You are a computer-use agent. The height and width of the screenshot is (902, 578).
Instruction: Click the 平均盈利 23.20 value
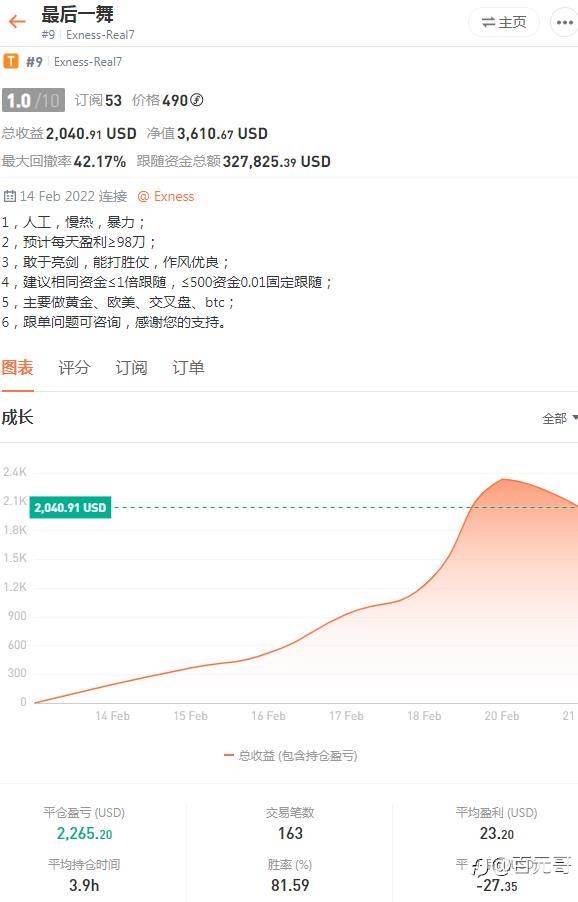tap(497, 833)
